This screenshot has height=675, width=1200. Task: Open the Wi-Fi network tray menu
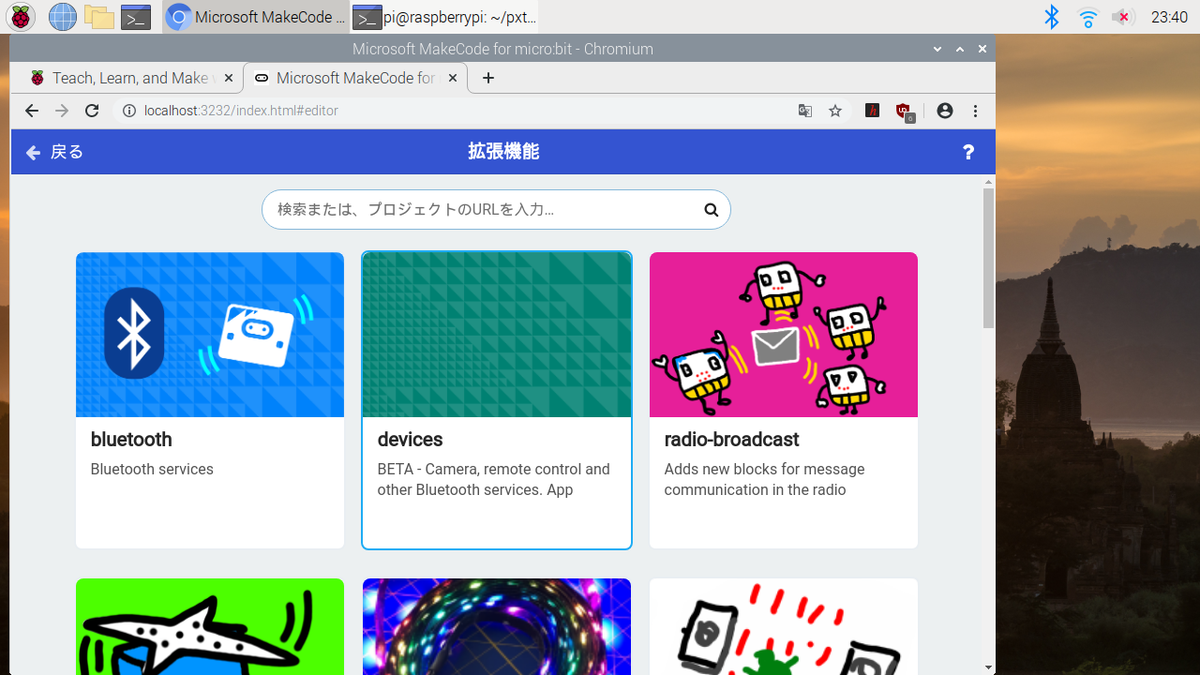(1088, 17)
